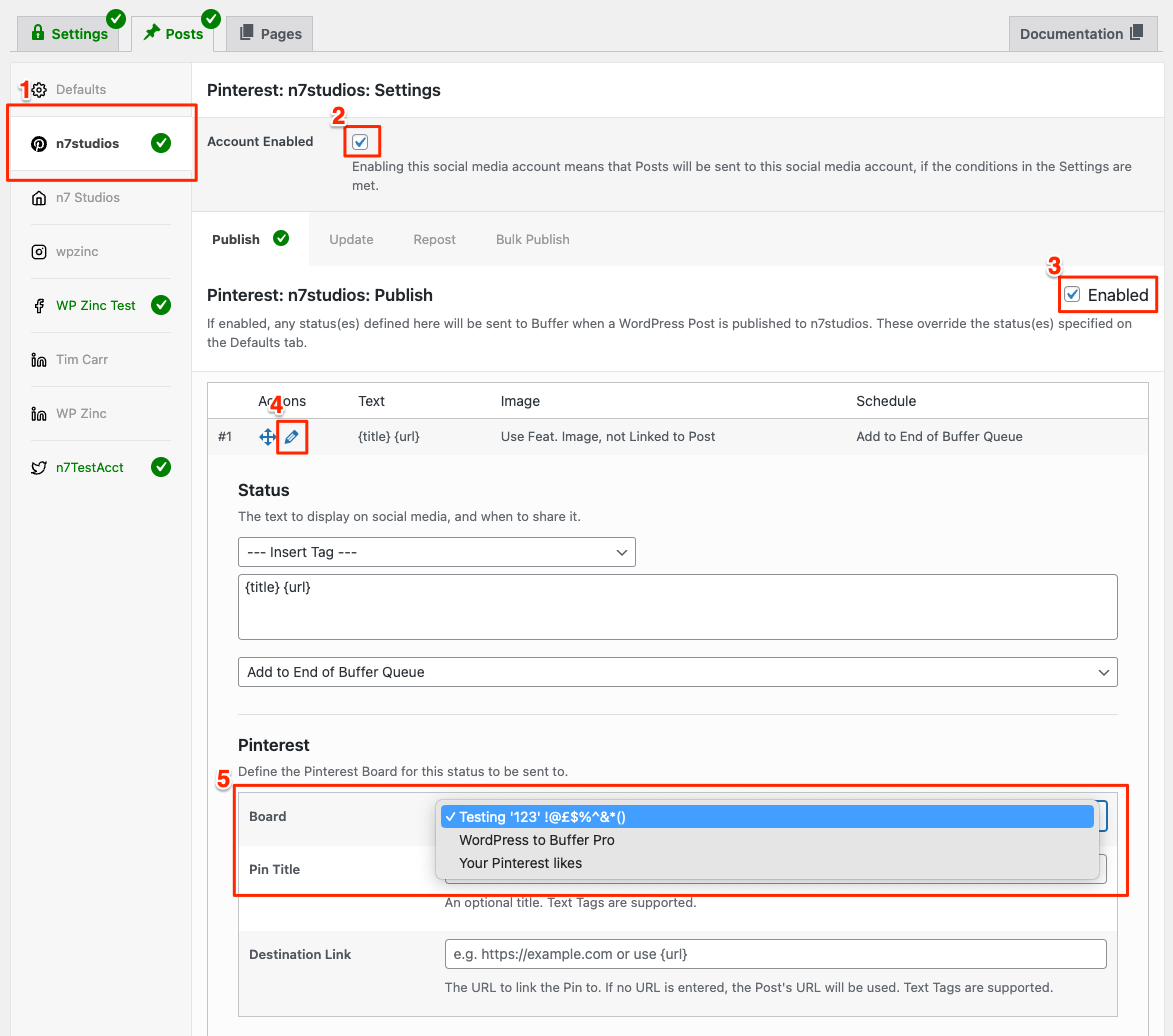The width and height of the screenshot is (1173, 1036).
Task: Switch to the Repost sub-tab
Action: pos(434,239)
